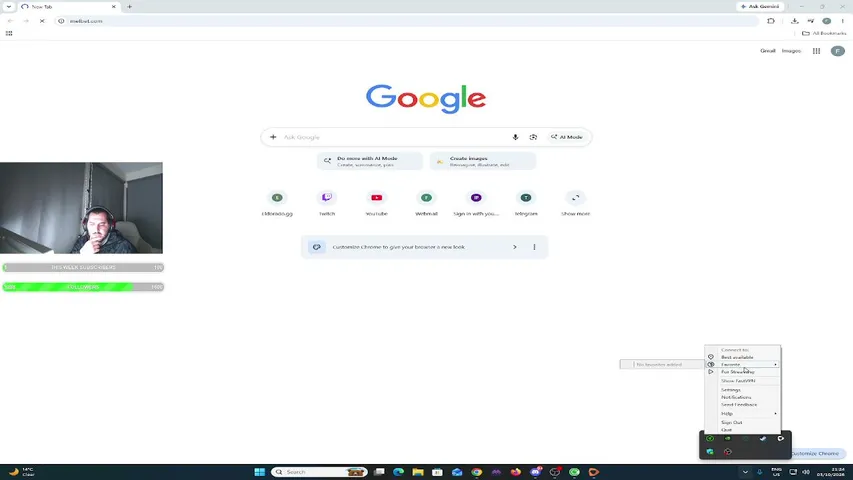
Task: Open the Chrome three-dot menu
Action: (x=842, y=21)
